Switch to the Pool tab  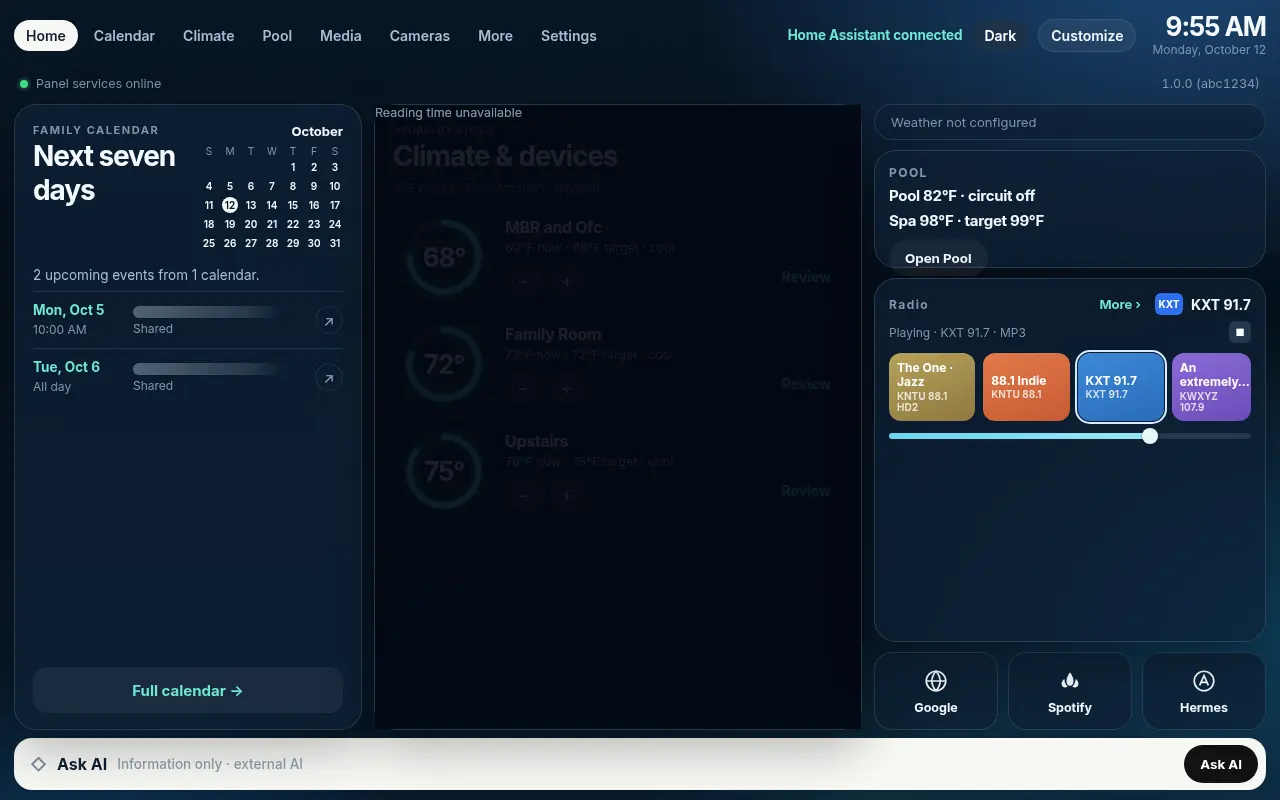(277, 35)
